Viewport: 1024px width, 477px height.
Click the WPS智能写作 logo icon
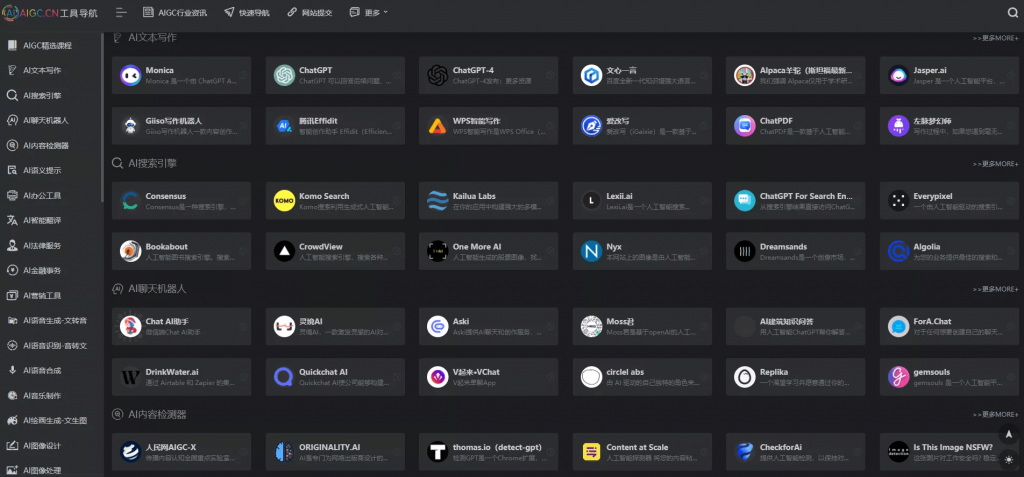[x=437, y=126]
